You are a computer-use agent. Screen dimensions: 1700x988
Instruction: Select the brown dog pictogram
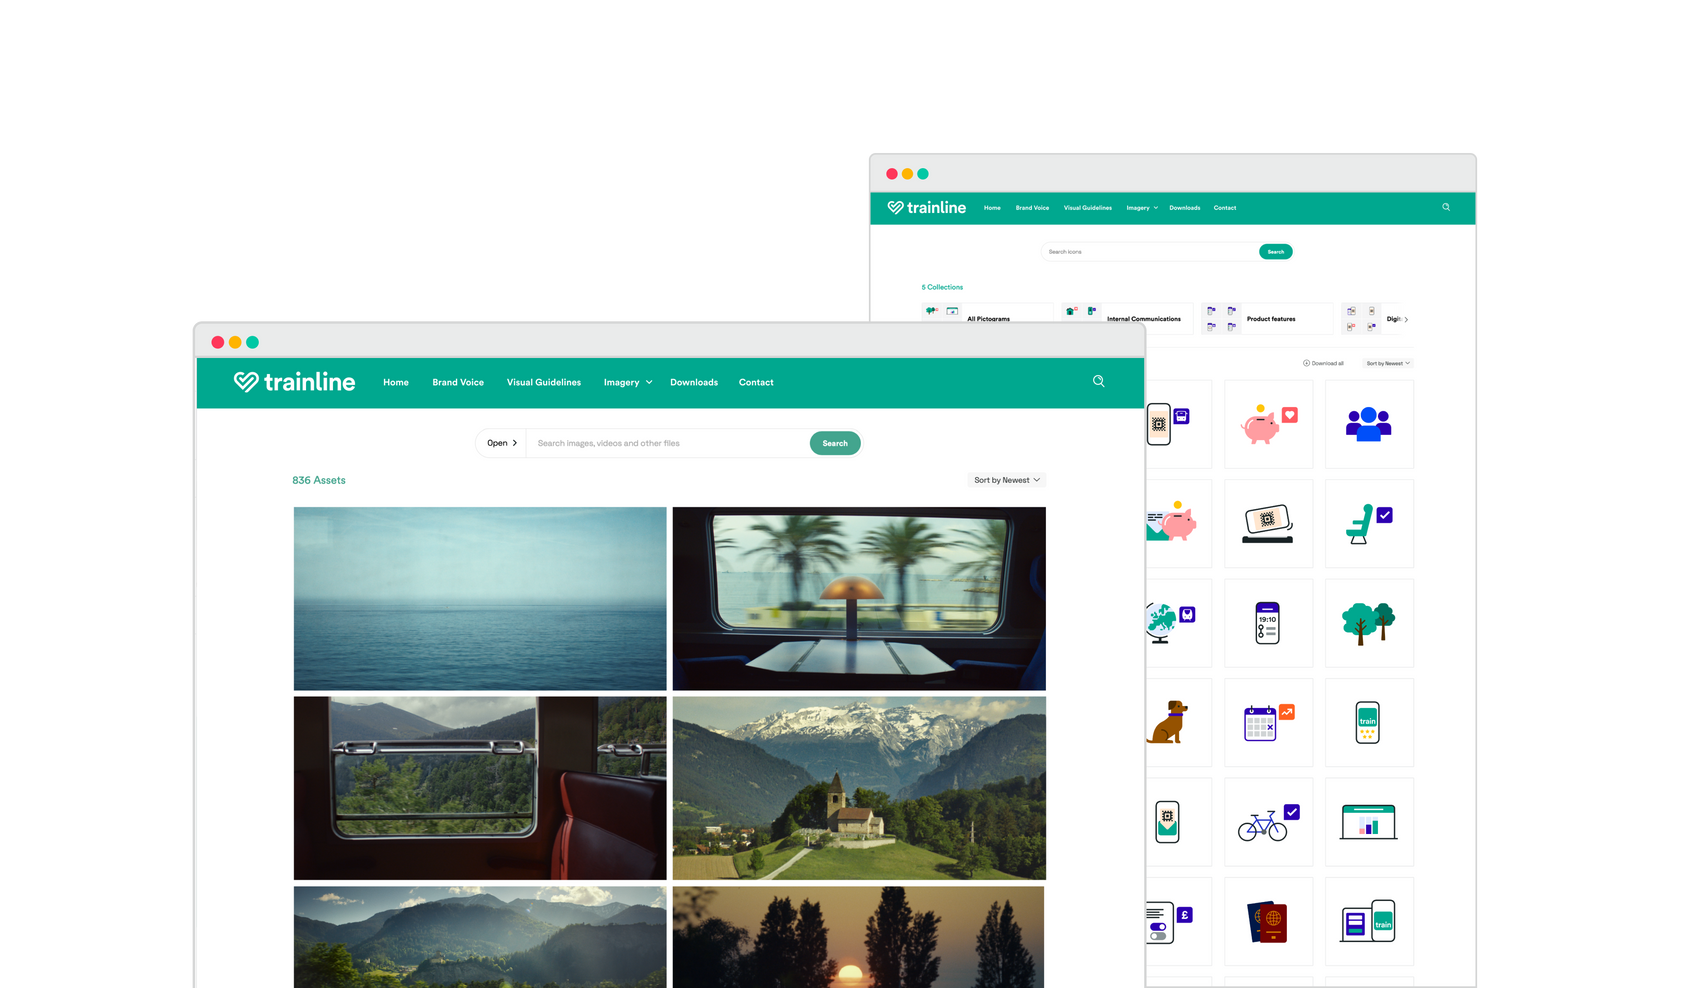coord(1168,722)
